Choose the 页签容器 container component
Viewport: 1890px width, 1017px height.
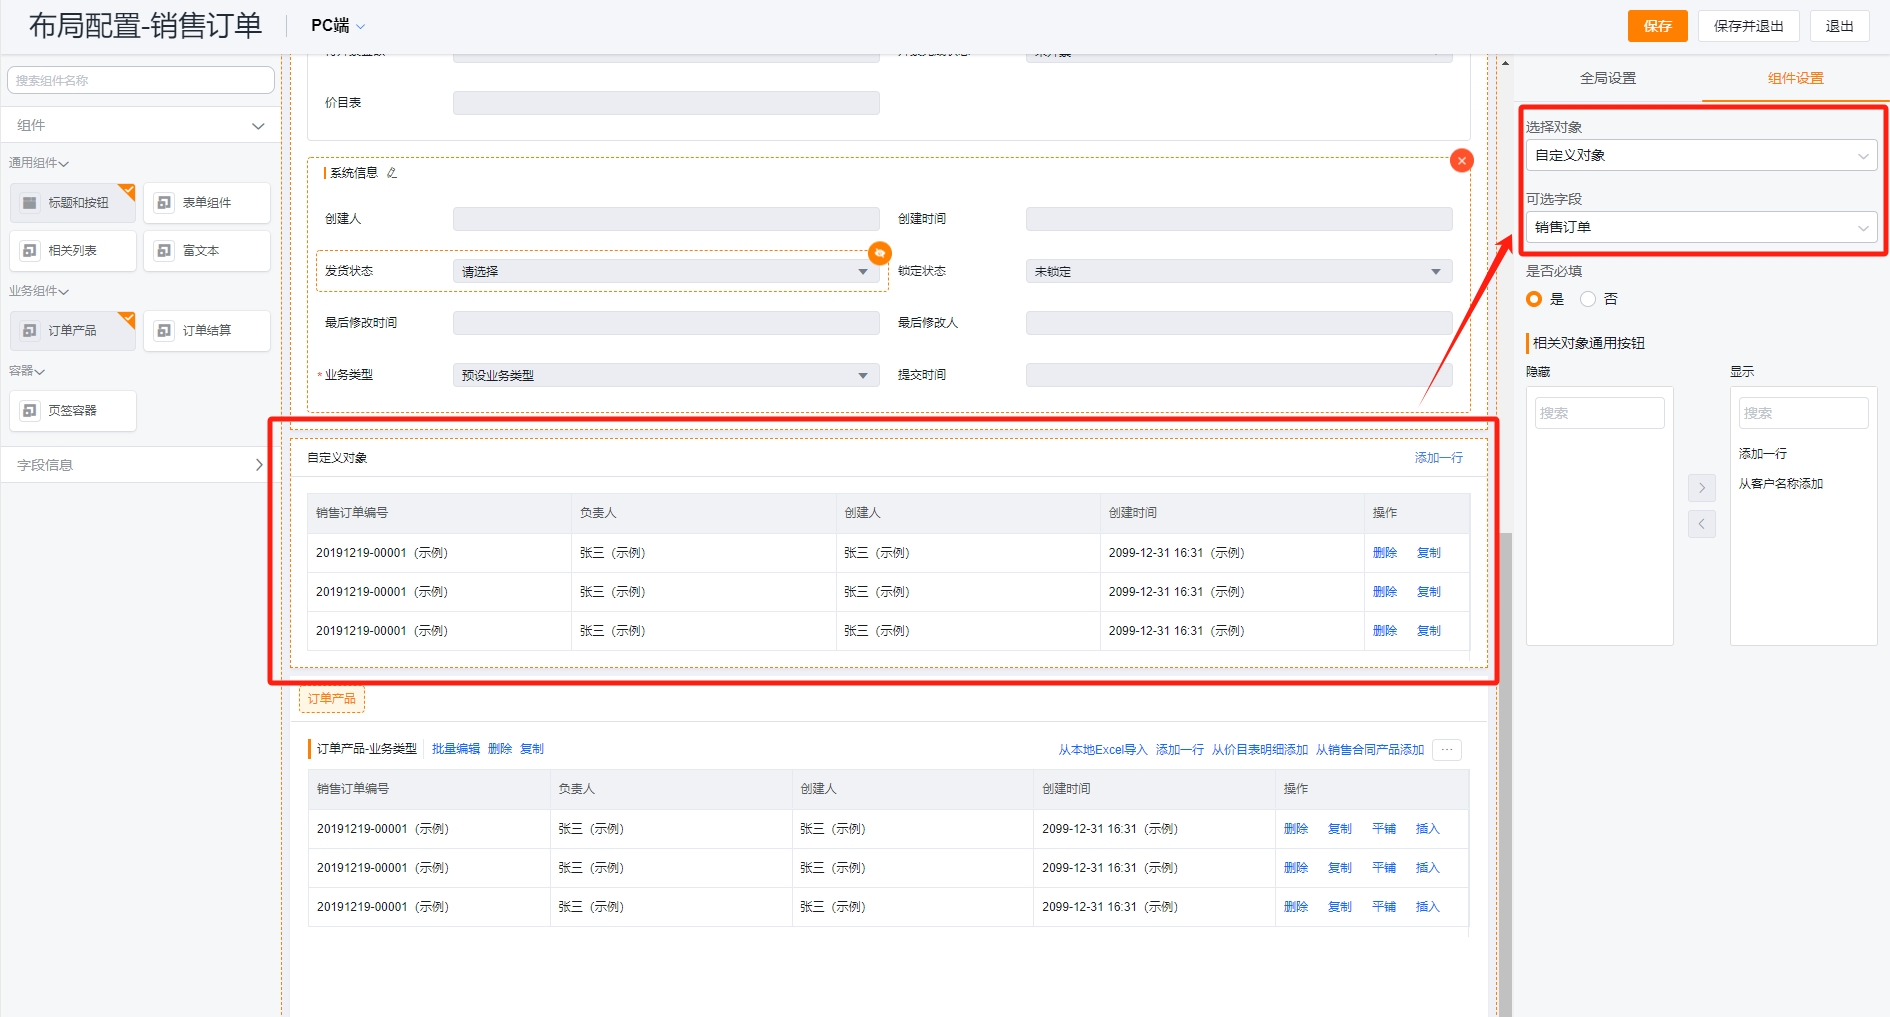[73, 411]
